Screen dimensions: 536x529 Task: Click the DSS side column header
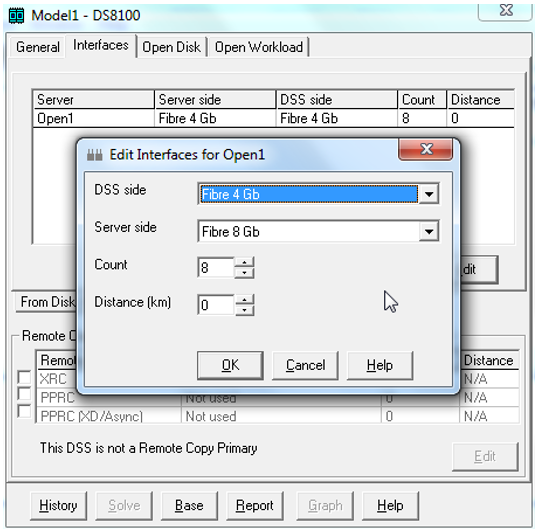click(x=337, y=100)
